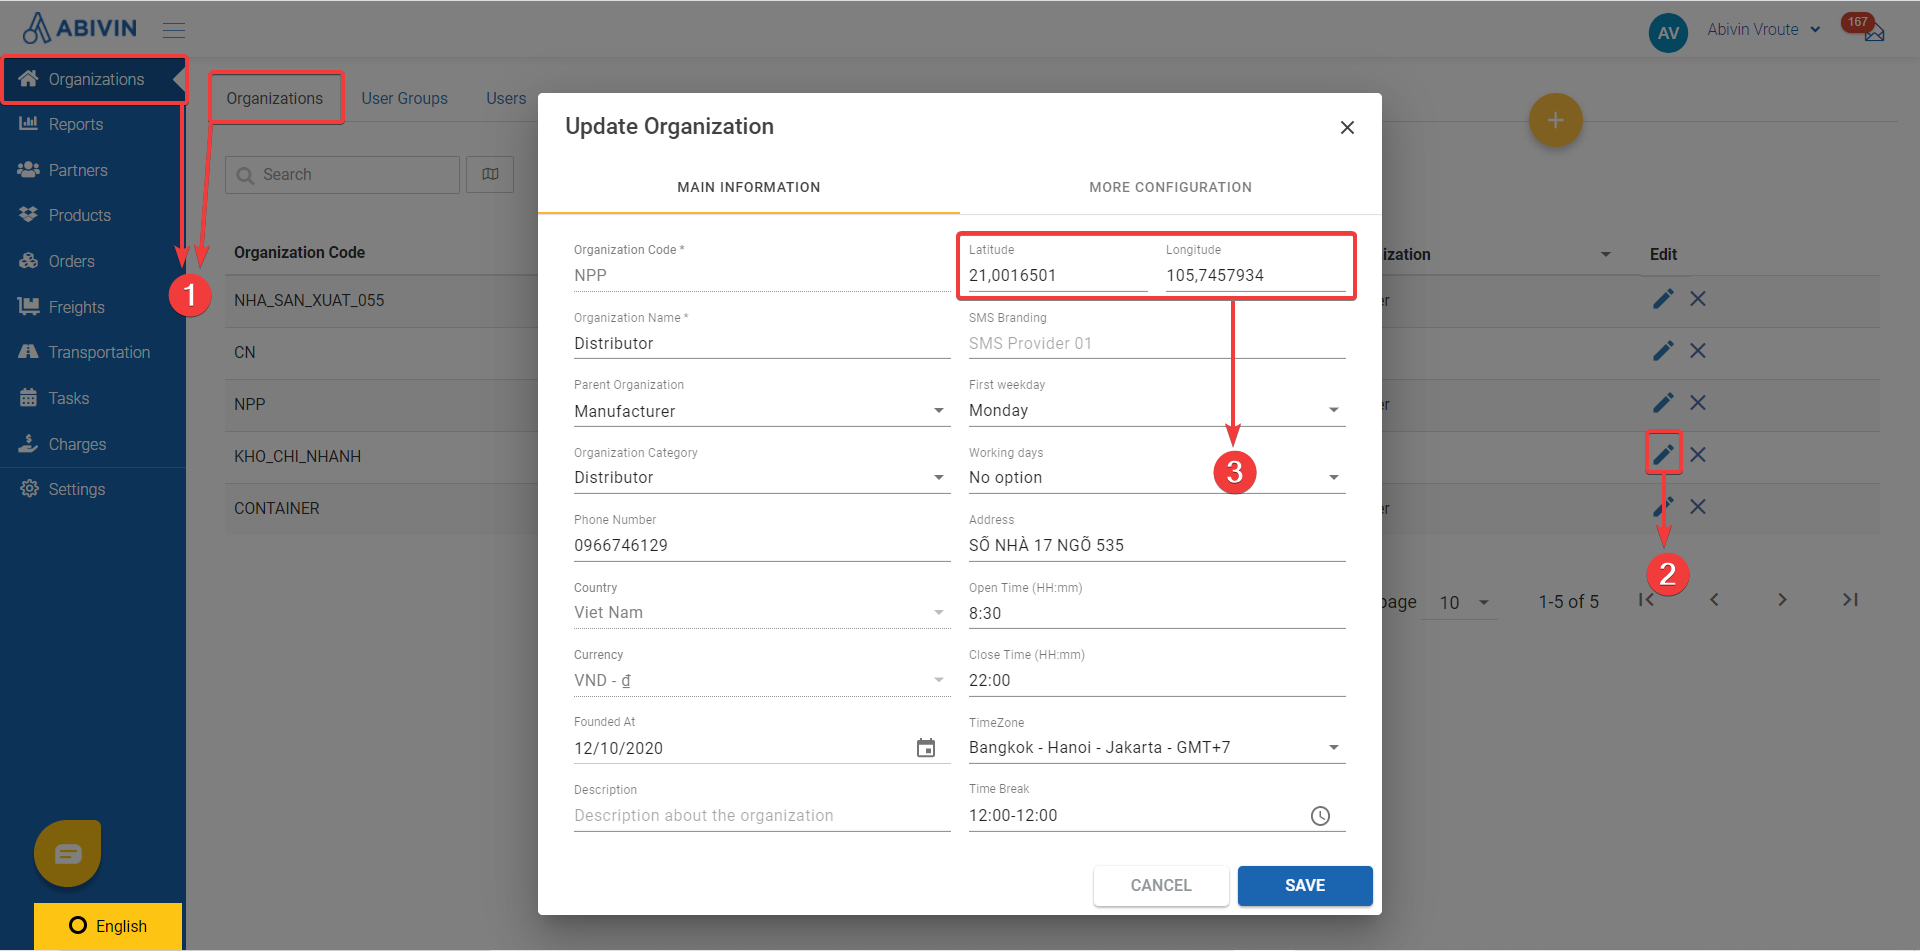Delete the KHO_CHI_NHANH organization row
This screenshot has height=951, width=1920.
[1698, 455]
